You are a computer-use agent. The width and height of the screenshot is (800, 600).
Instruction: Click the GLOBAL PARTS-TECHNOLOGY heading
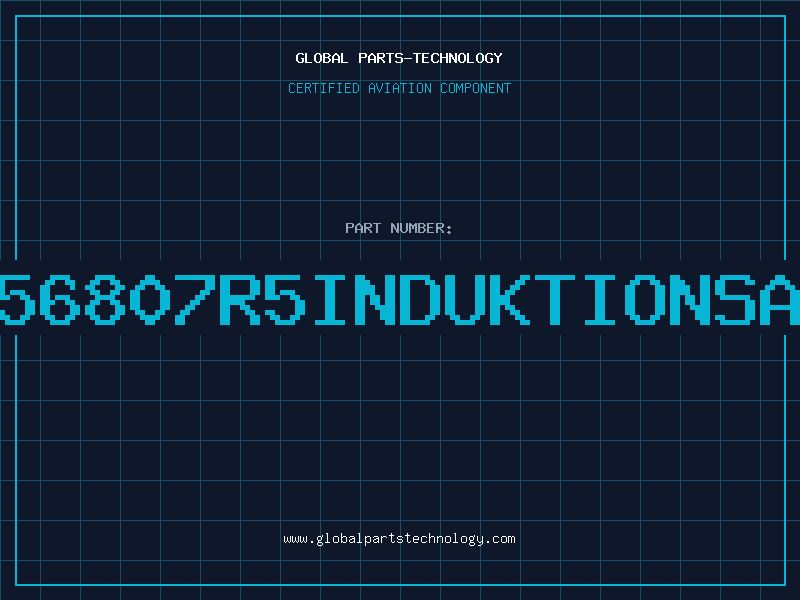[x=399, y=58]
